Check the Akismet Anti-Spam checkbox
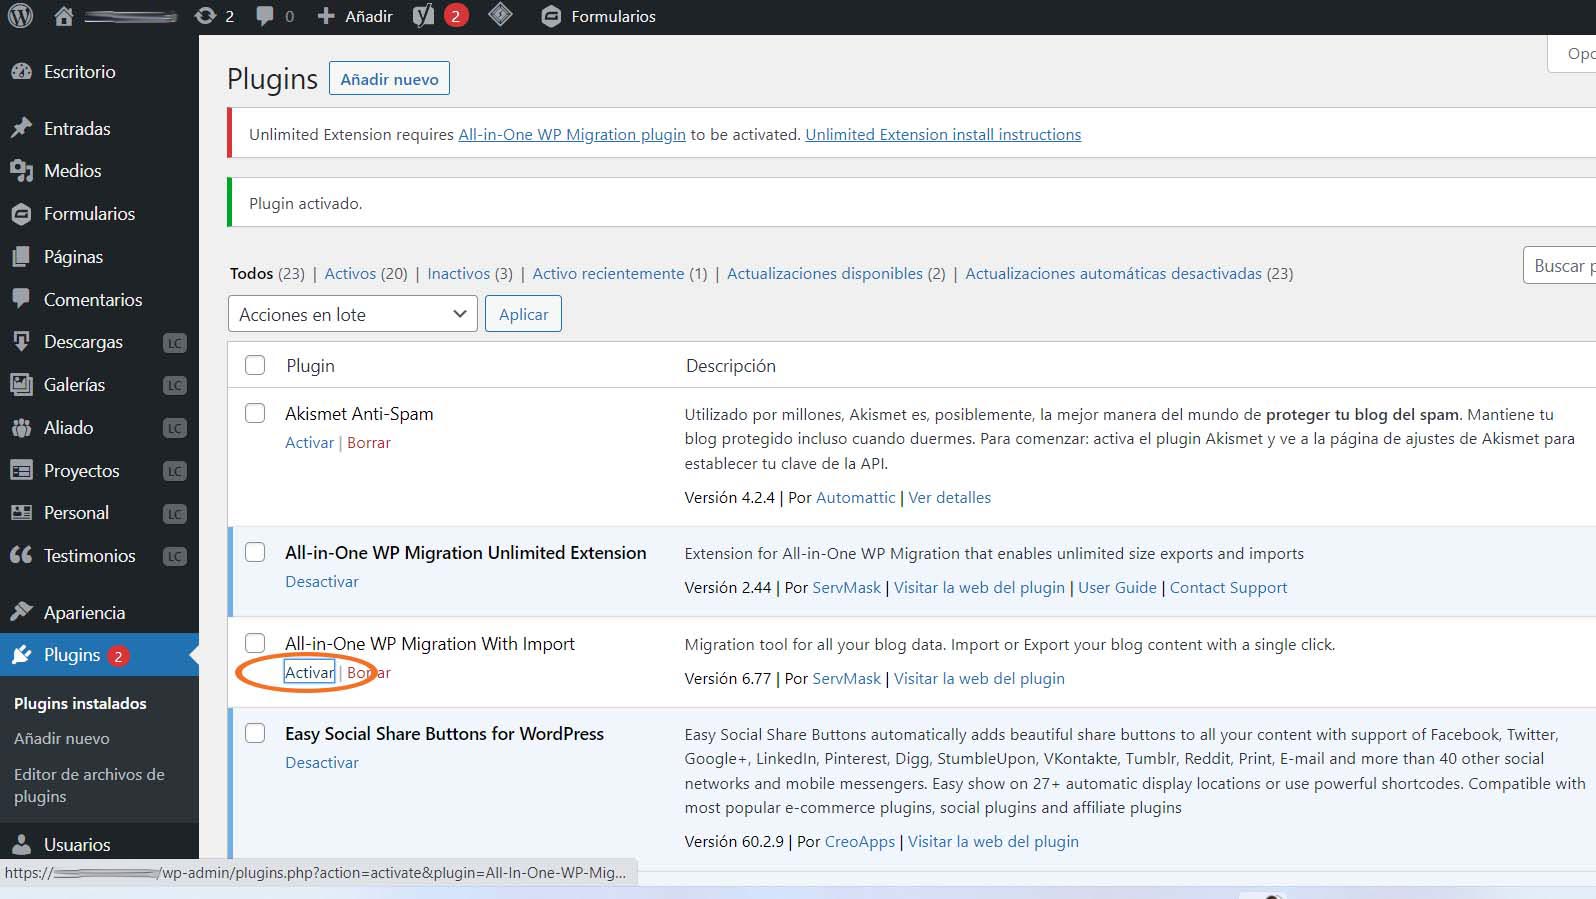The height and width of the screenshot is (899, 1596). coord(255,413)
